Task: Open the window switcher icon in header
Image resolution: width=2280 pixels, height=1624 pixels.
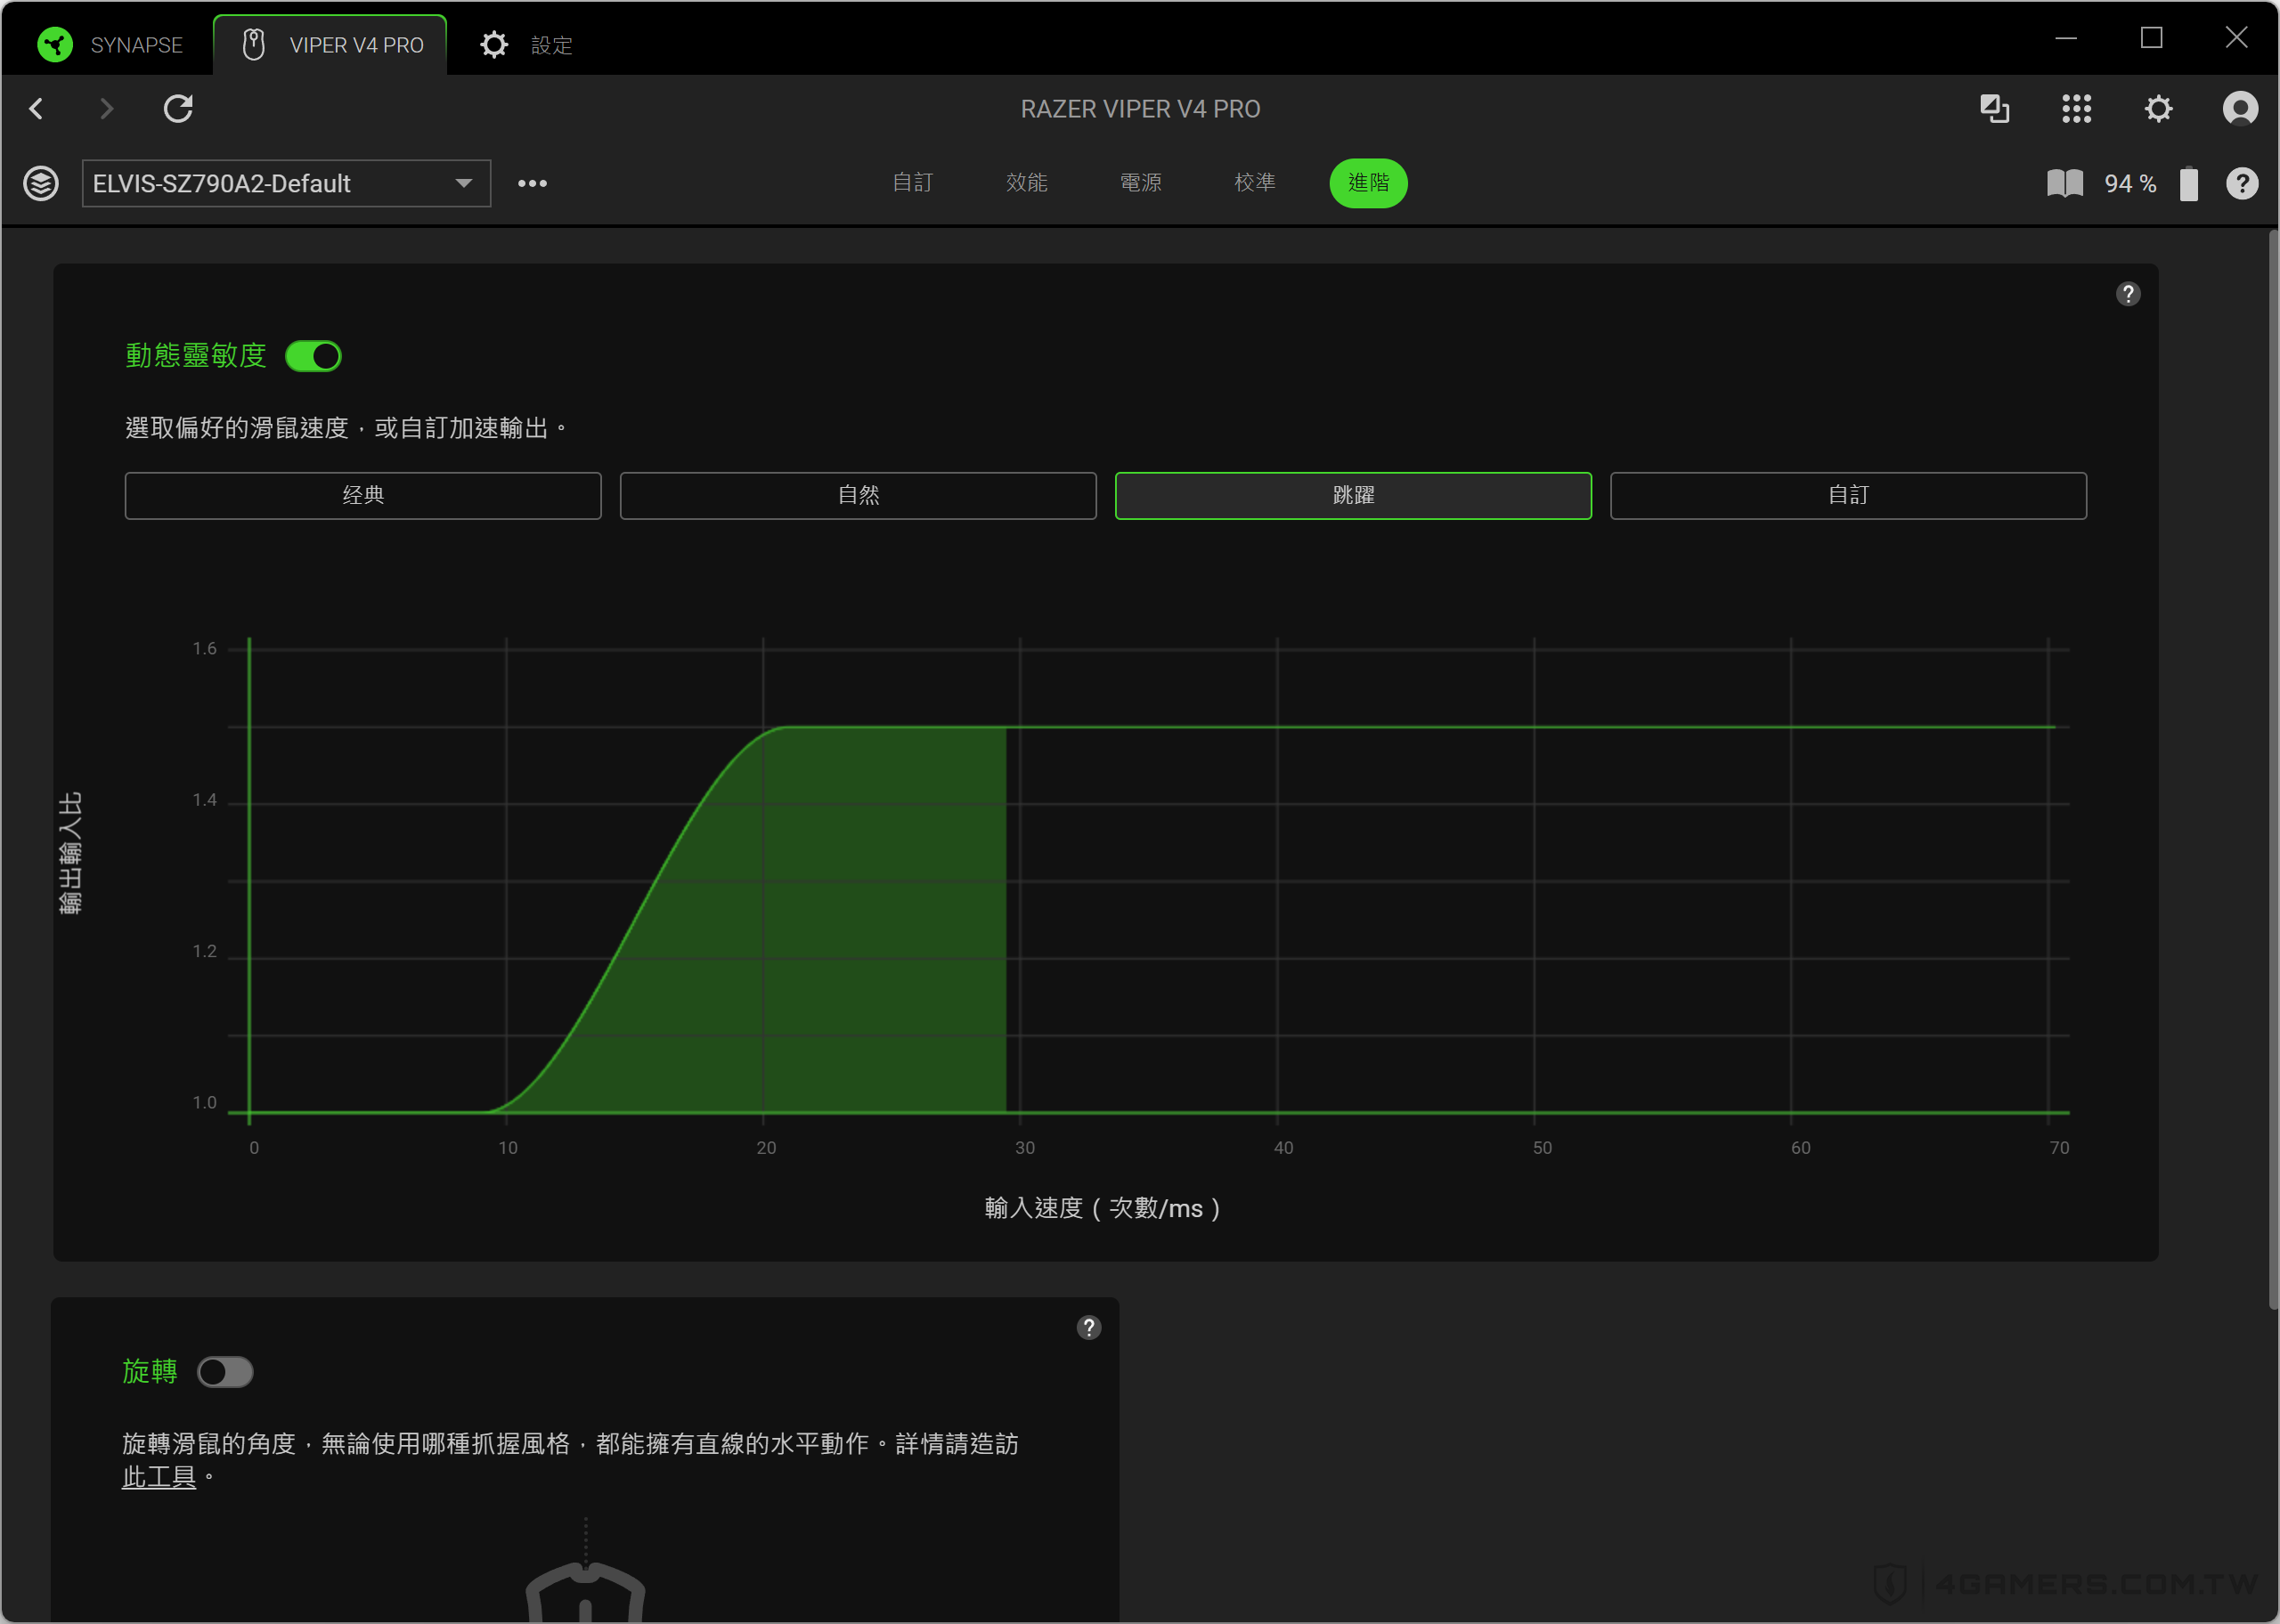Action: click(x=1994, y=108)
